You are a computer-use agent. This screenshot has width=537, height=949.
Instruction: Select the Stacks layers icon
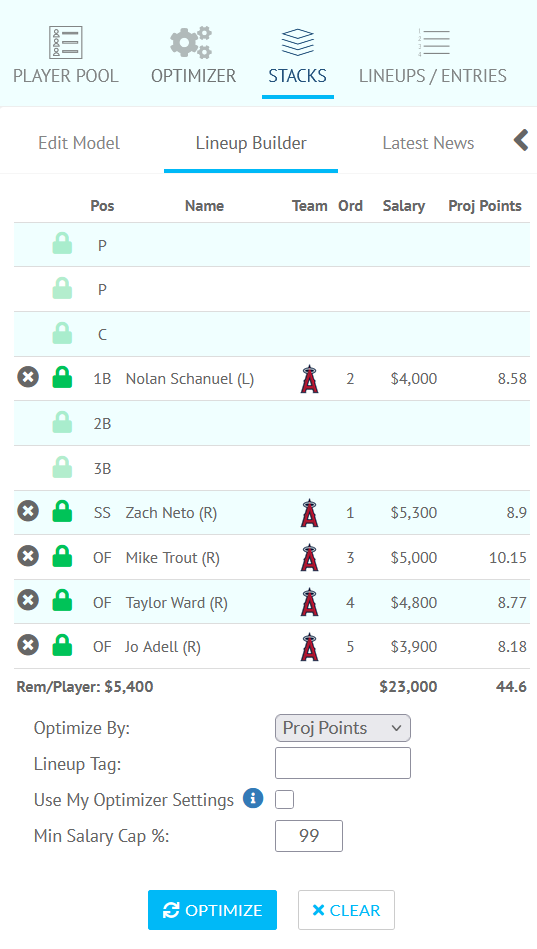297,42
